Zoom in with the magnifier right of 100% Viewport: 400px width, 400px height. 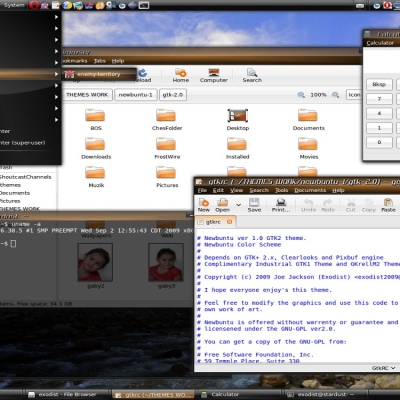coord(336,95)
